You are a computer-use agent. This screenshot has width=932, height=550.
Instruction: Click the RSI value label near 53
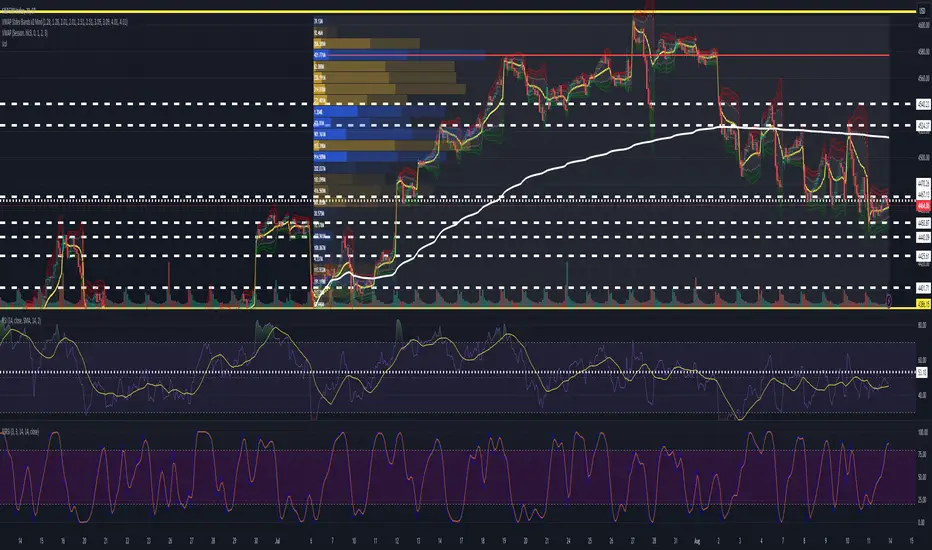(922, 372)
